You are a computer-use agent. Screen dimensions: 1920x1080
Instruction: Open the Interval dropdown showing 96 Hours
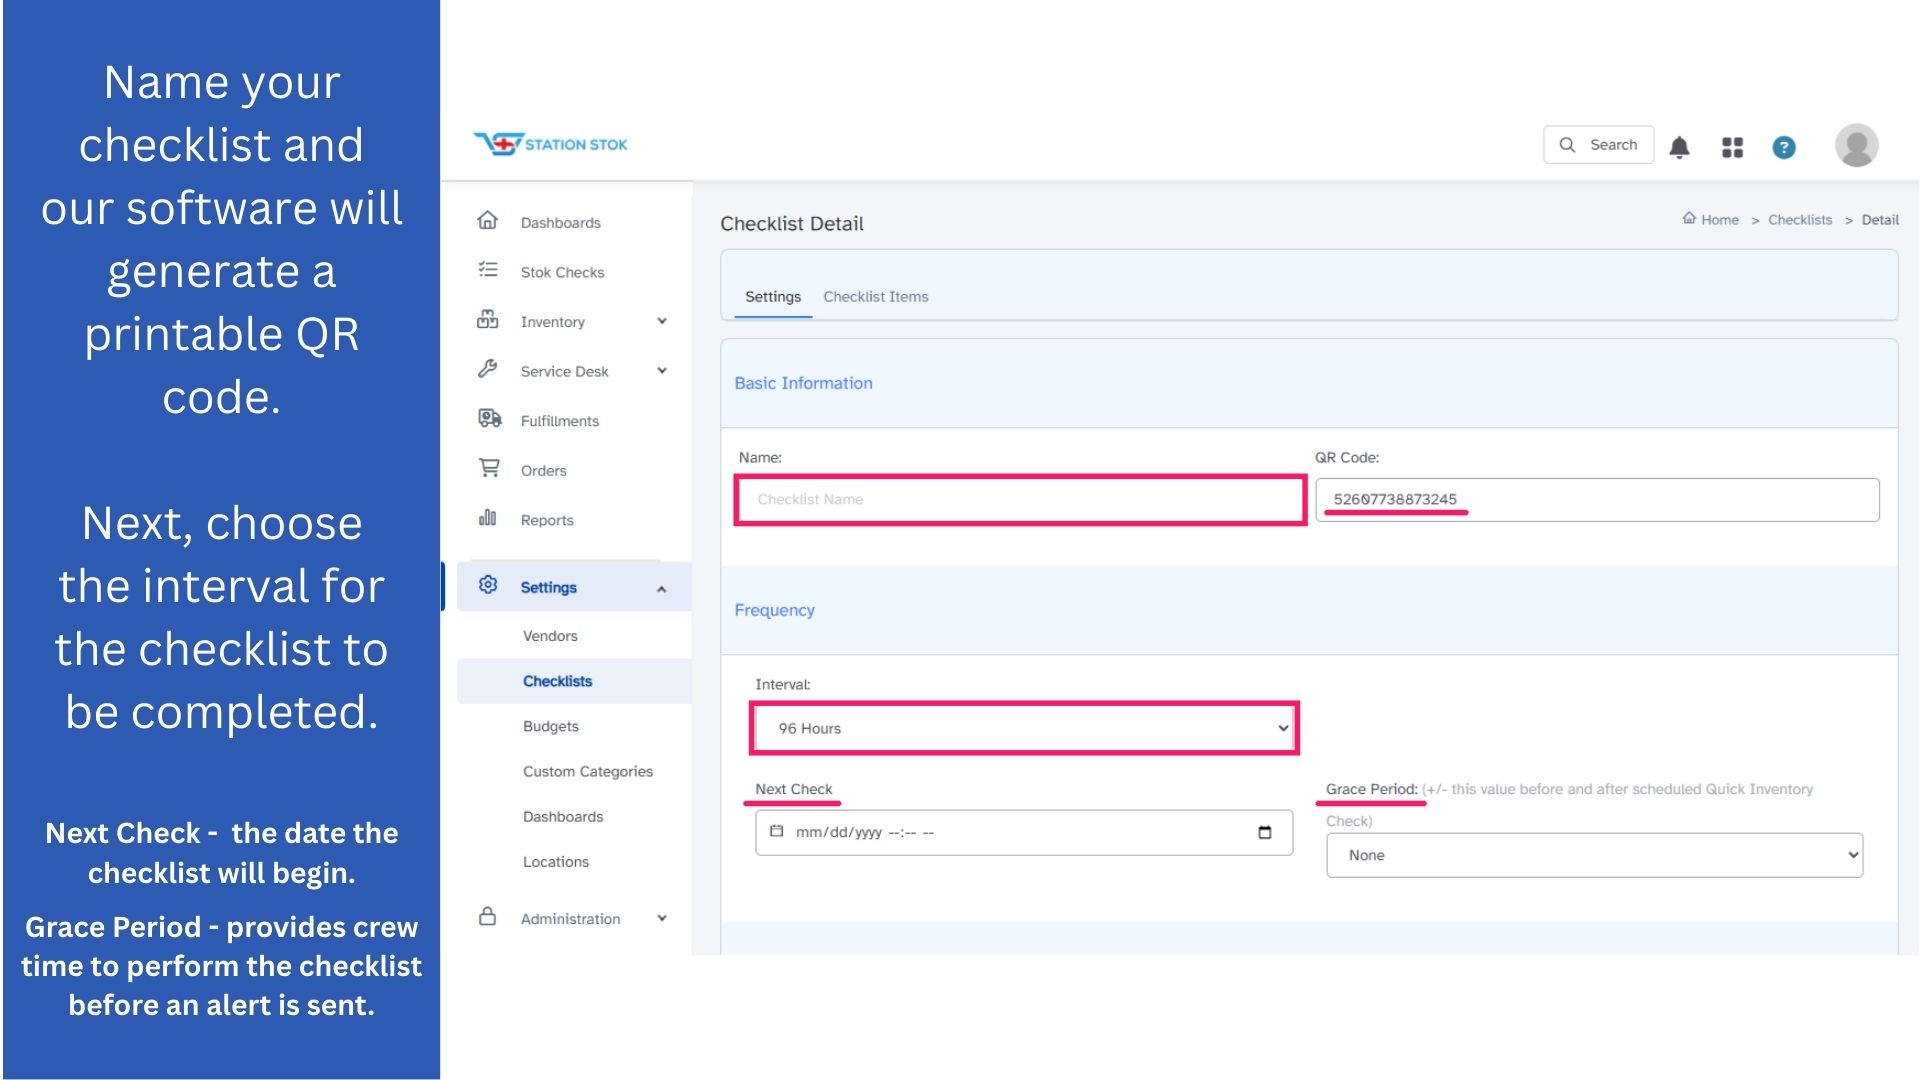click(1023, 728)
